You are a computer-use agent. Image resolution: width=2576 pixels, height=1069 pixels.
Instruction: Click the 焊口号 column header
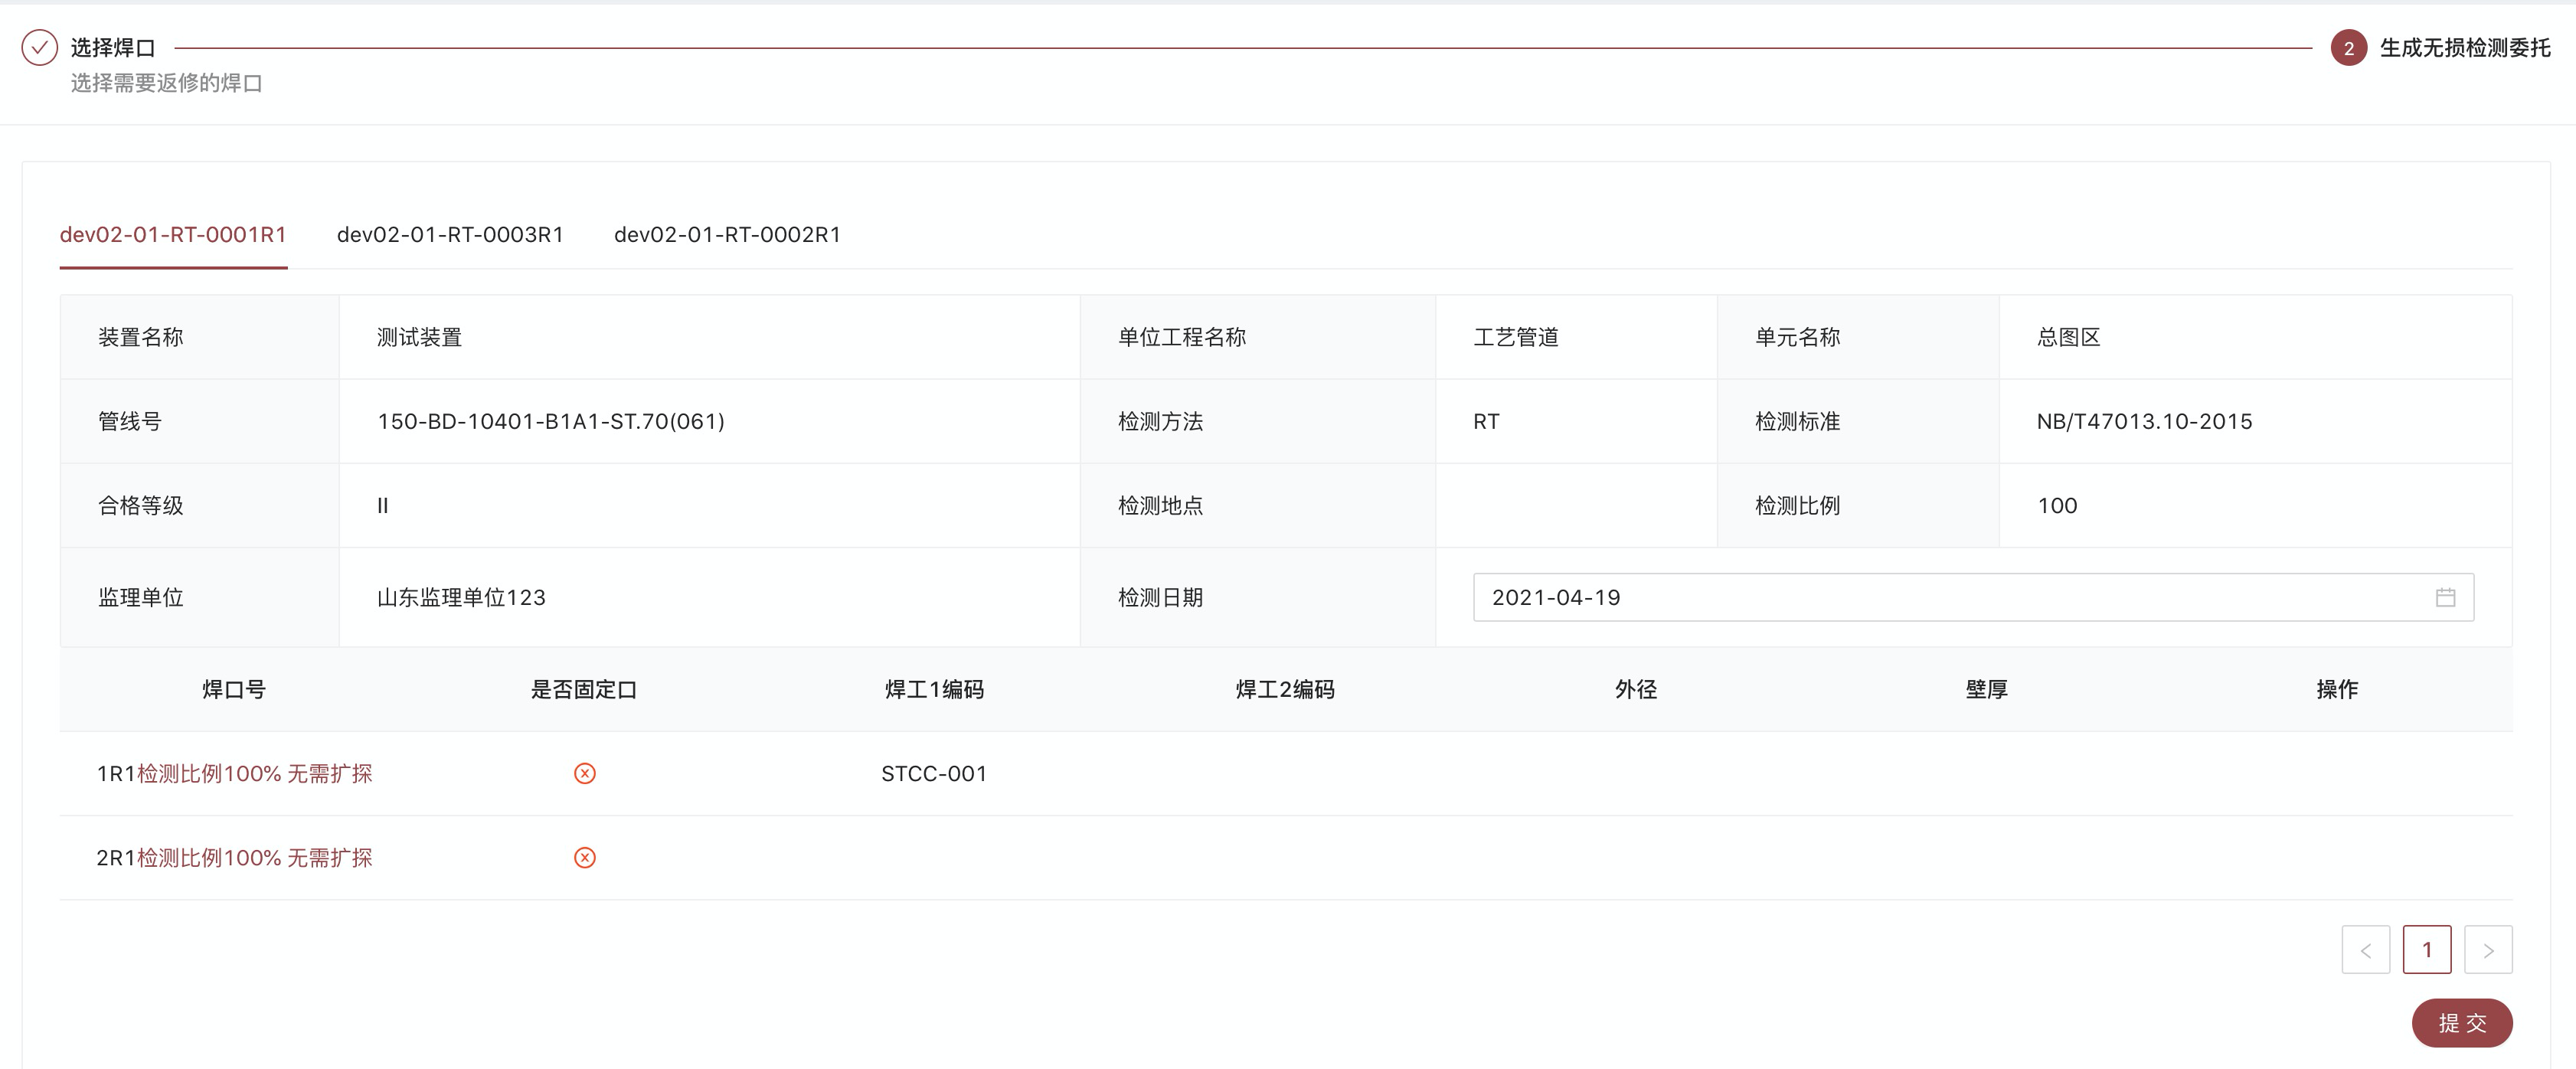point(234,689)
